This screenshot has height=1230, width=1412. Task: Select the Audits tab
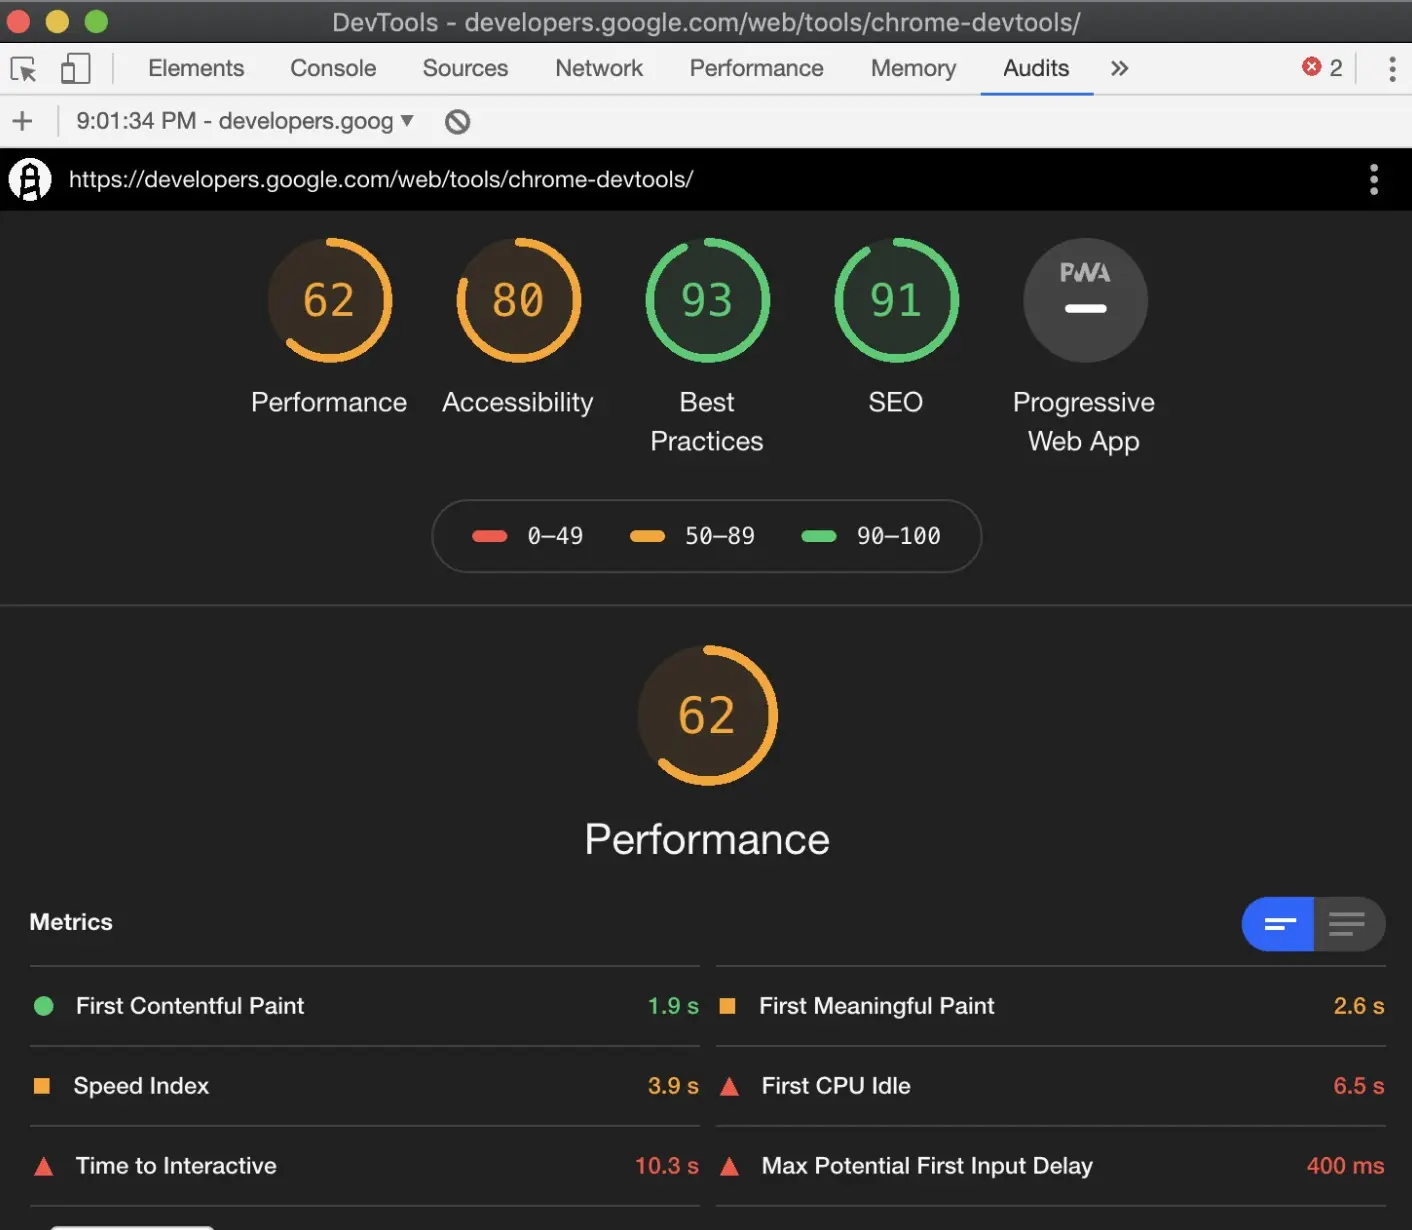[1036, 68]
